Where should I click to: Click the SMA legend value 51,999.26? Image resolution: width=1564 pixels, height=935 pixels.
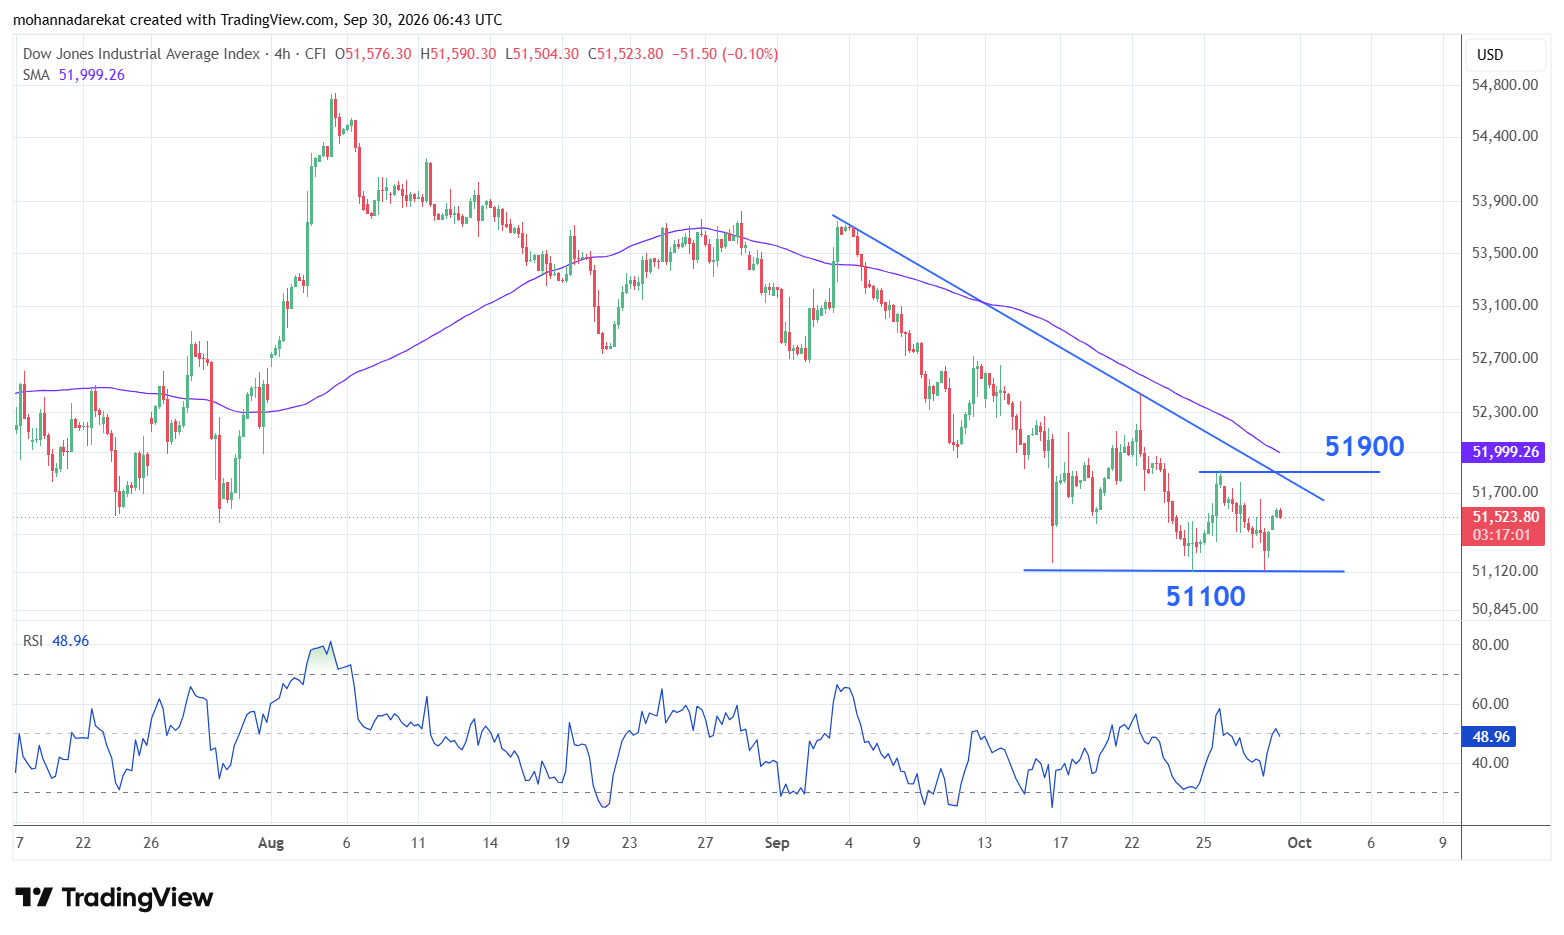tap(92, 75)
